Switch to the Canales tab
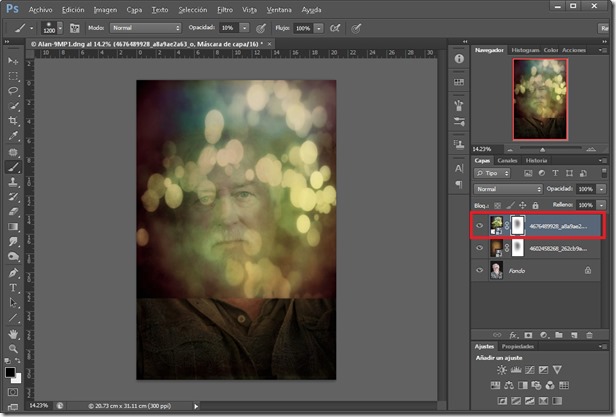616x417 pixels. [508, 160]
